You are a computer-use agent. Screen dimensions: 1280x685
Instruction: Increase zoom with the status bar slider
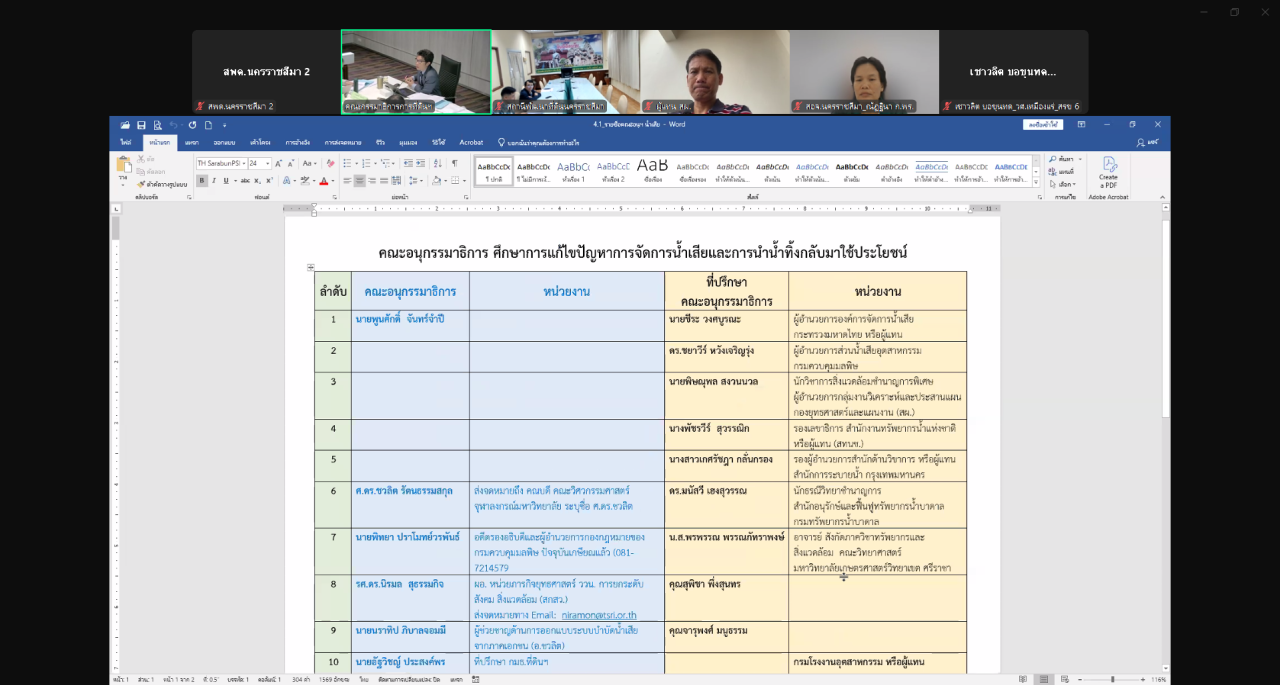1143,679
